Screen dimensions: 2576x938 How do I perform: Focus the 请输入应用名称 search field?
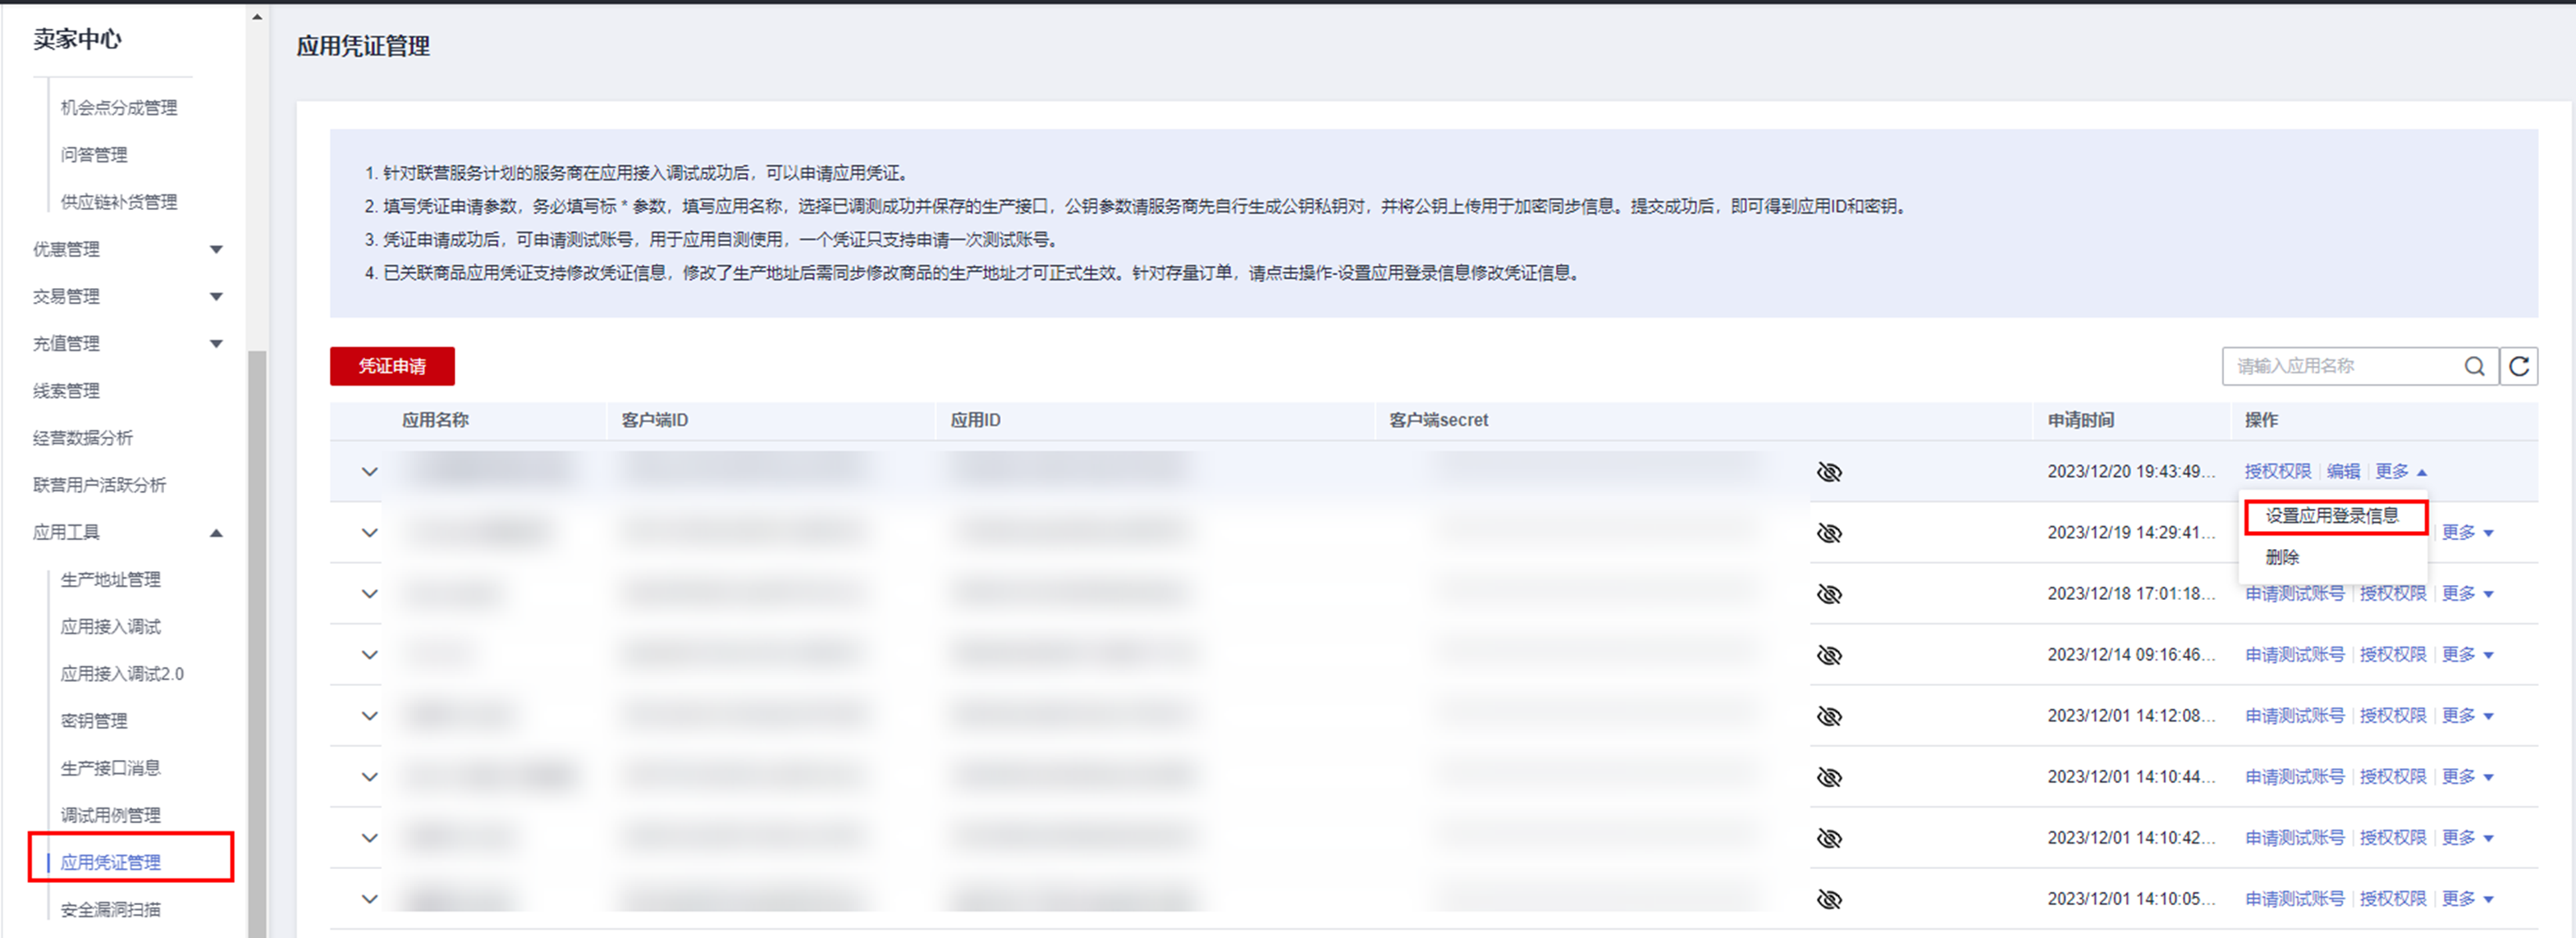2340,366
